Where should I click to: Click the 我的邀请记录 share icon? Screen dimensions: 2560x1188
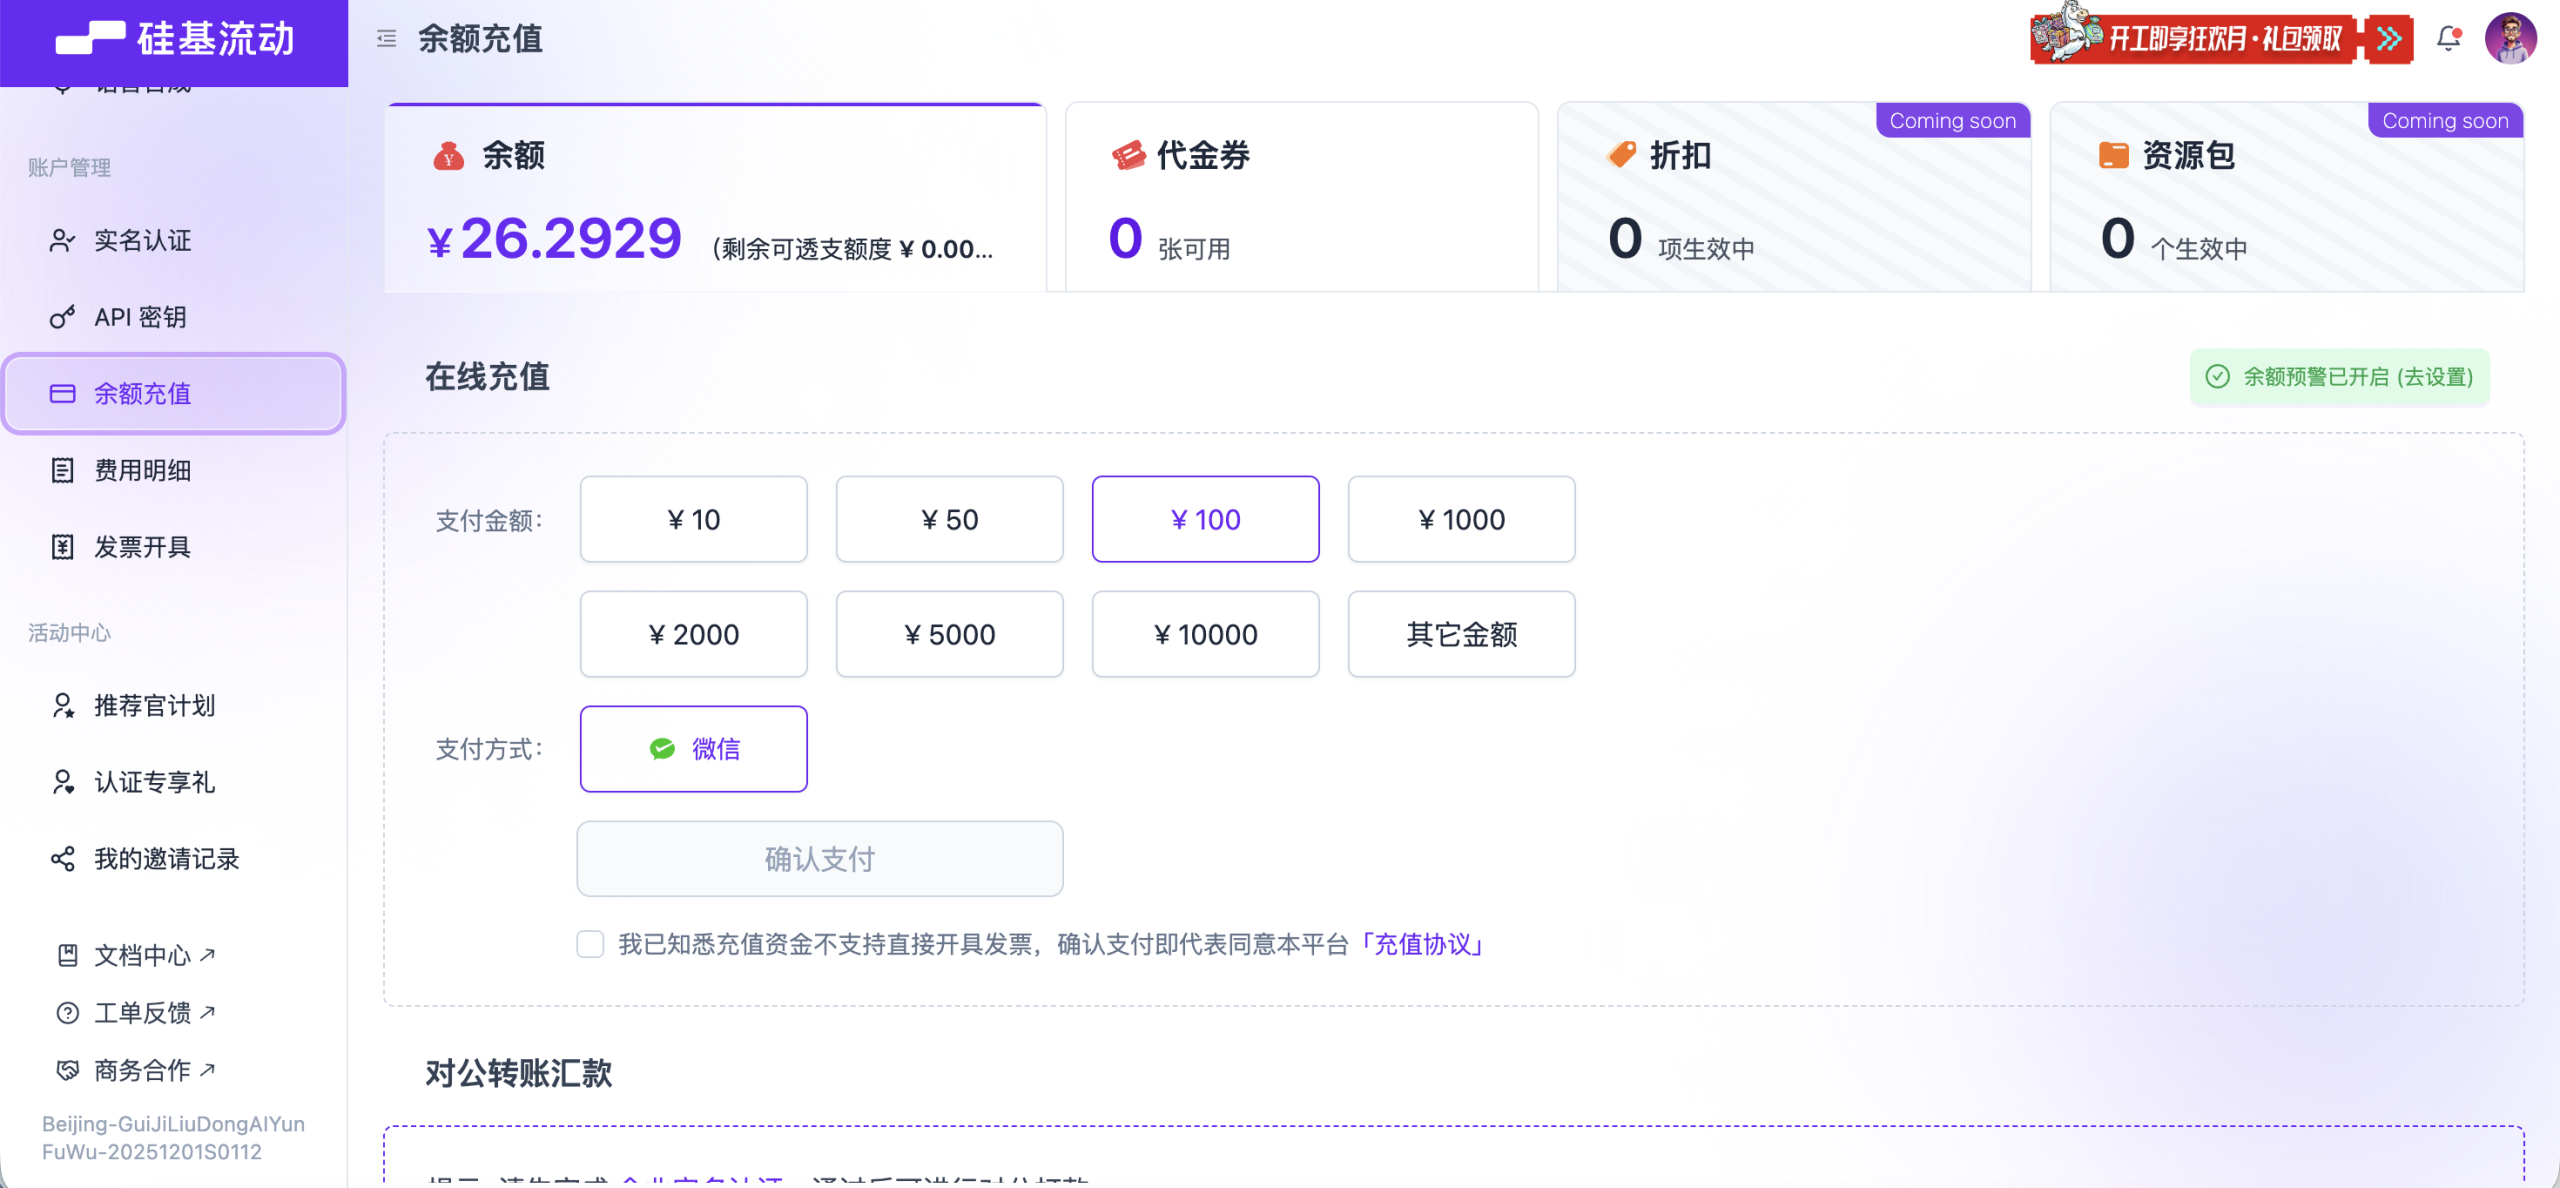coord(62,859)
